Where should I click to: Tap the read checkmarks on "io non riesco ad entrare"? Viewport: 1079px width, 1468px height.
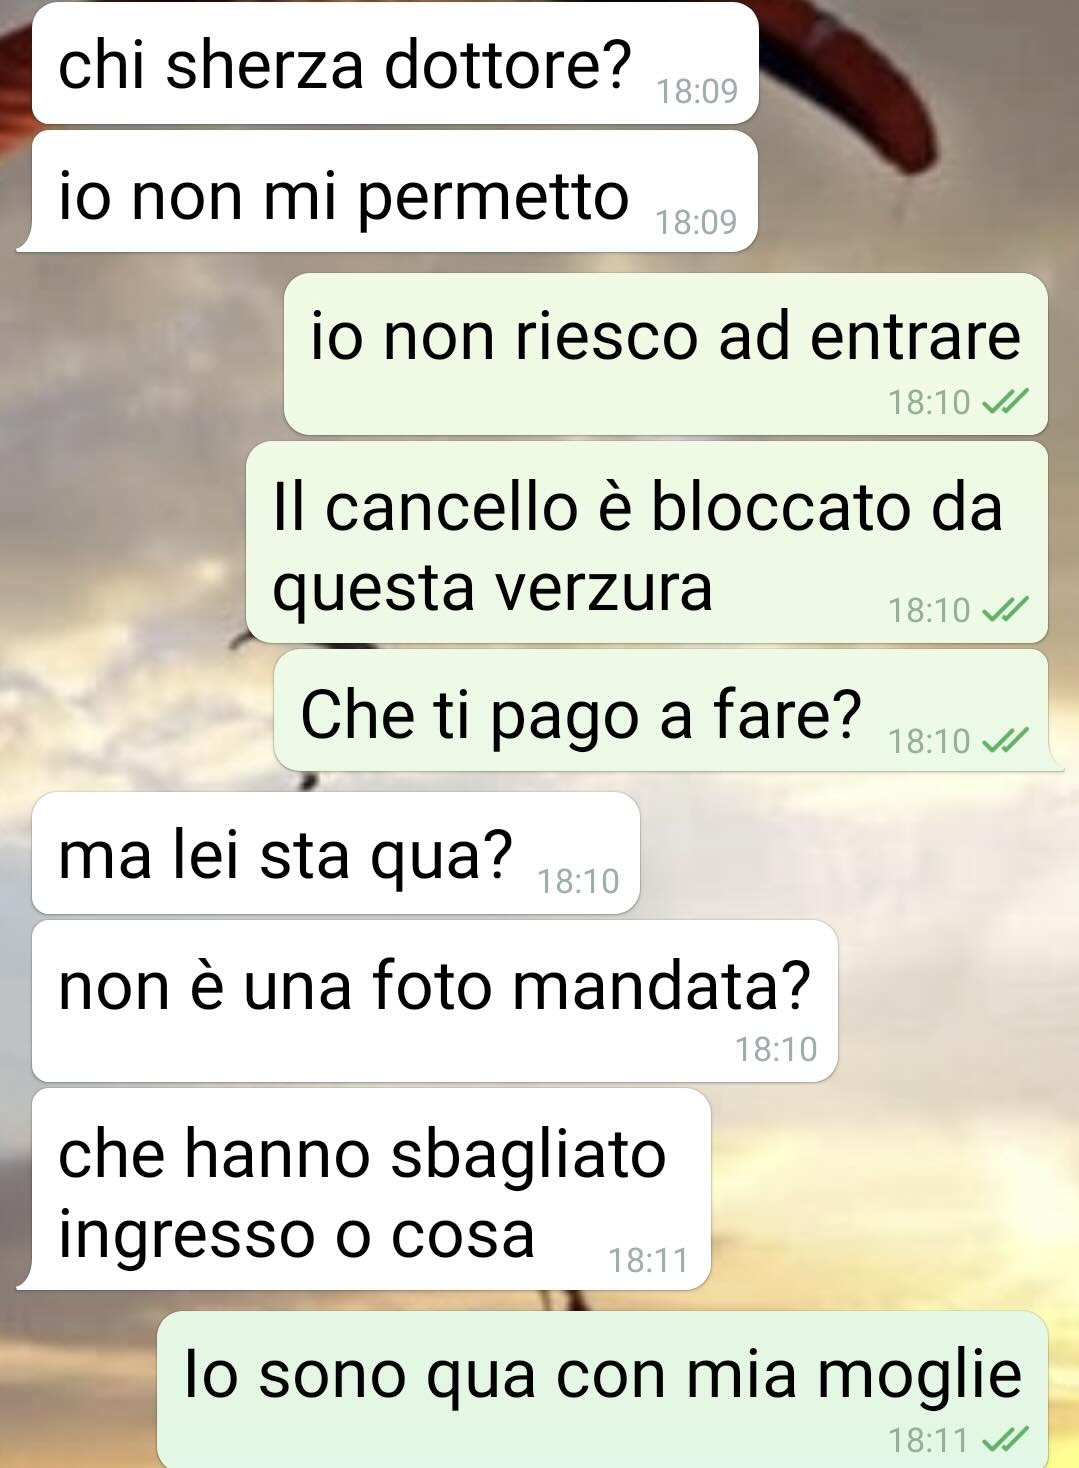point(1005,402)
